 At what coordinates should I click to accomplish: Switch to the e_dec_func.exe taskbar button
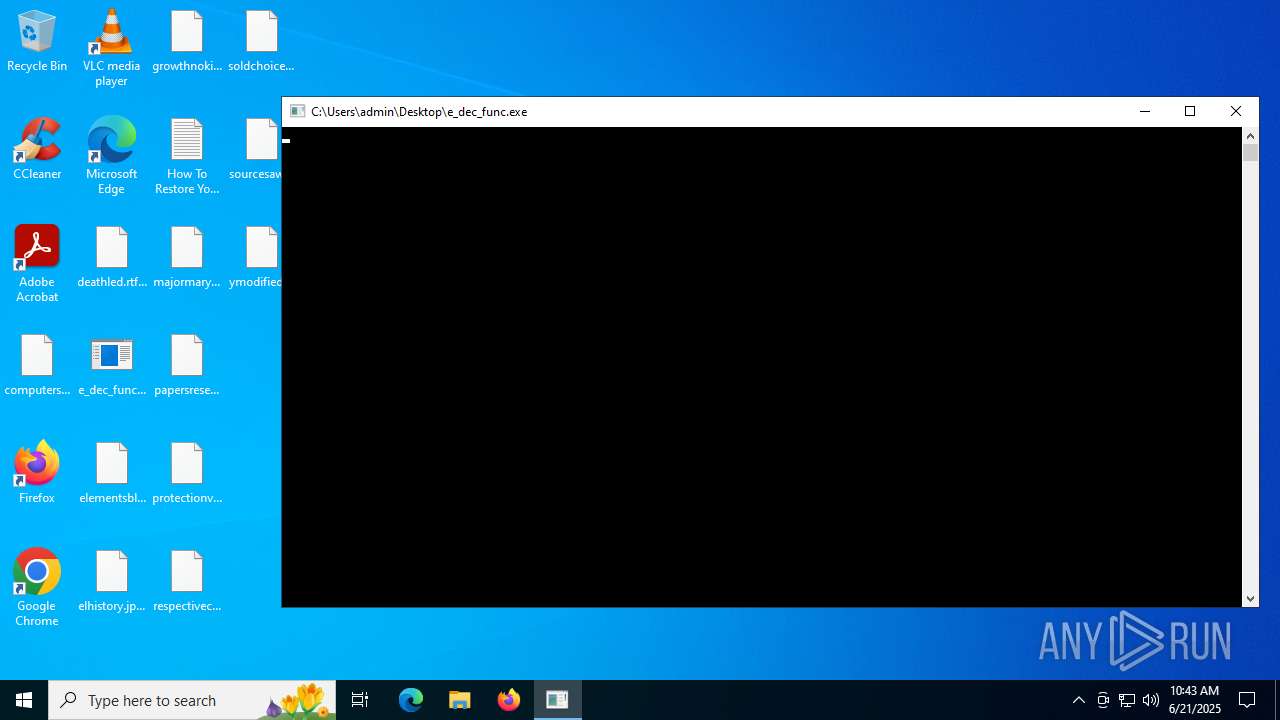(x=558, y=700)
